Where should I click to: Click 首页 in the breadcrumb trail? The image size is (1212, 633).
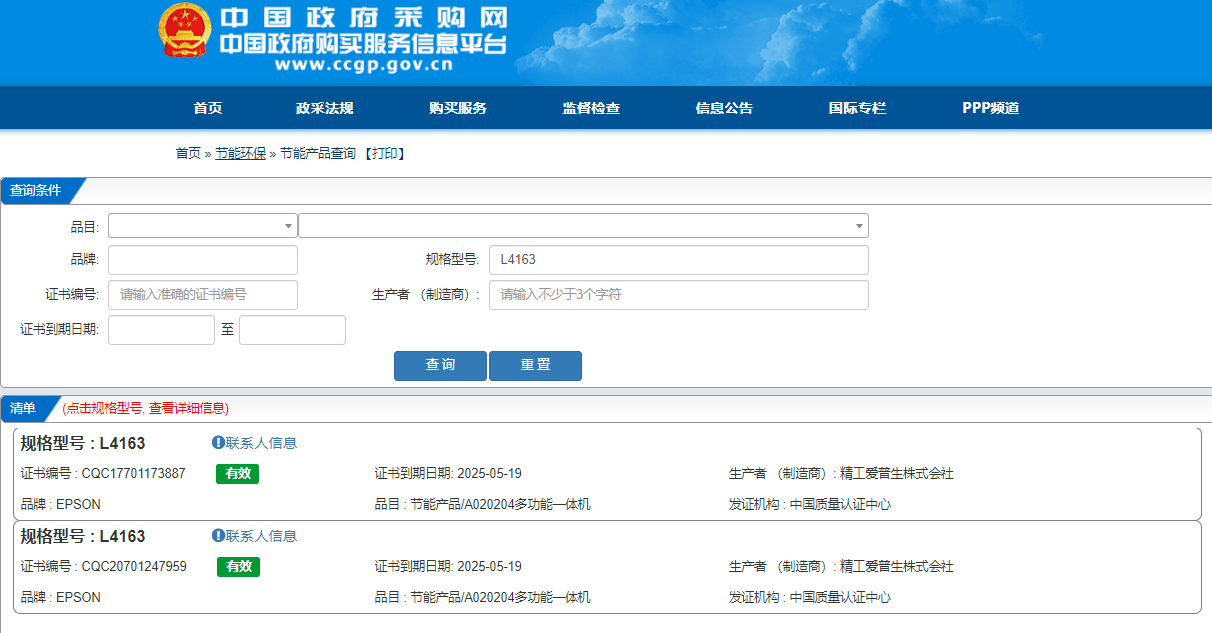click(x=188, y=153)
